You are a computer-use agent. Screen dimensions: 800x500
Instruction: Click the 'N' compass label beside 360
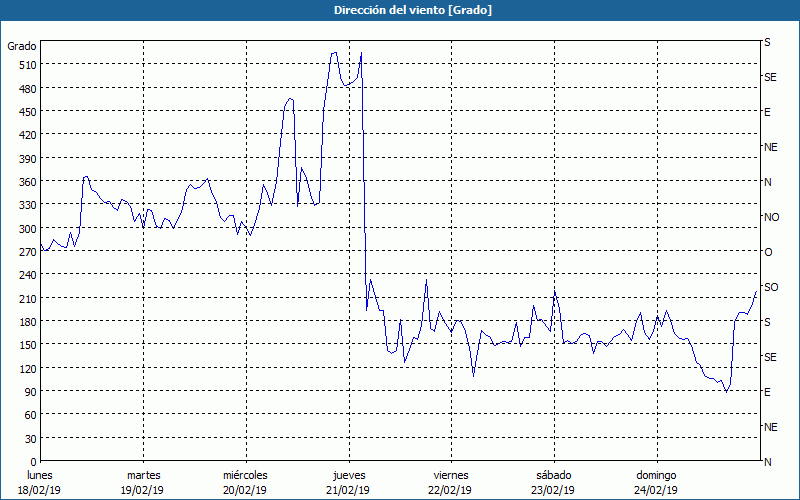(767, 182)
